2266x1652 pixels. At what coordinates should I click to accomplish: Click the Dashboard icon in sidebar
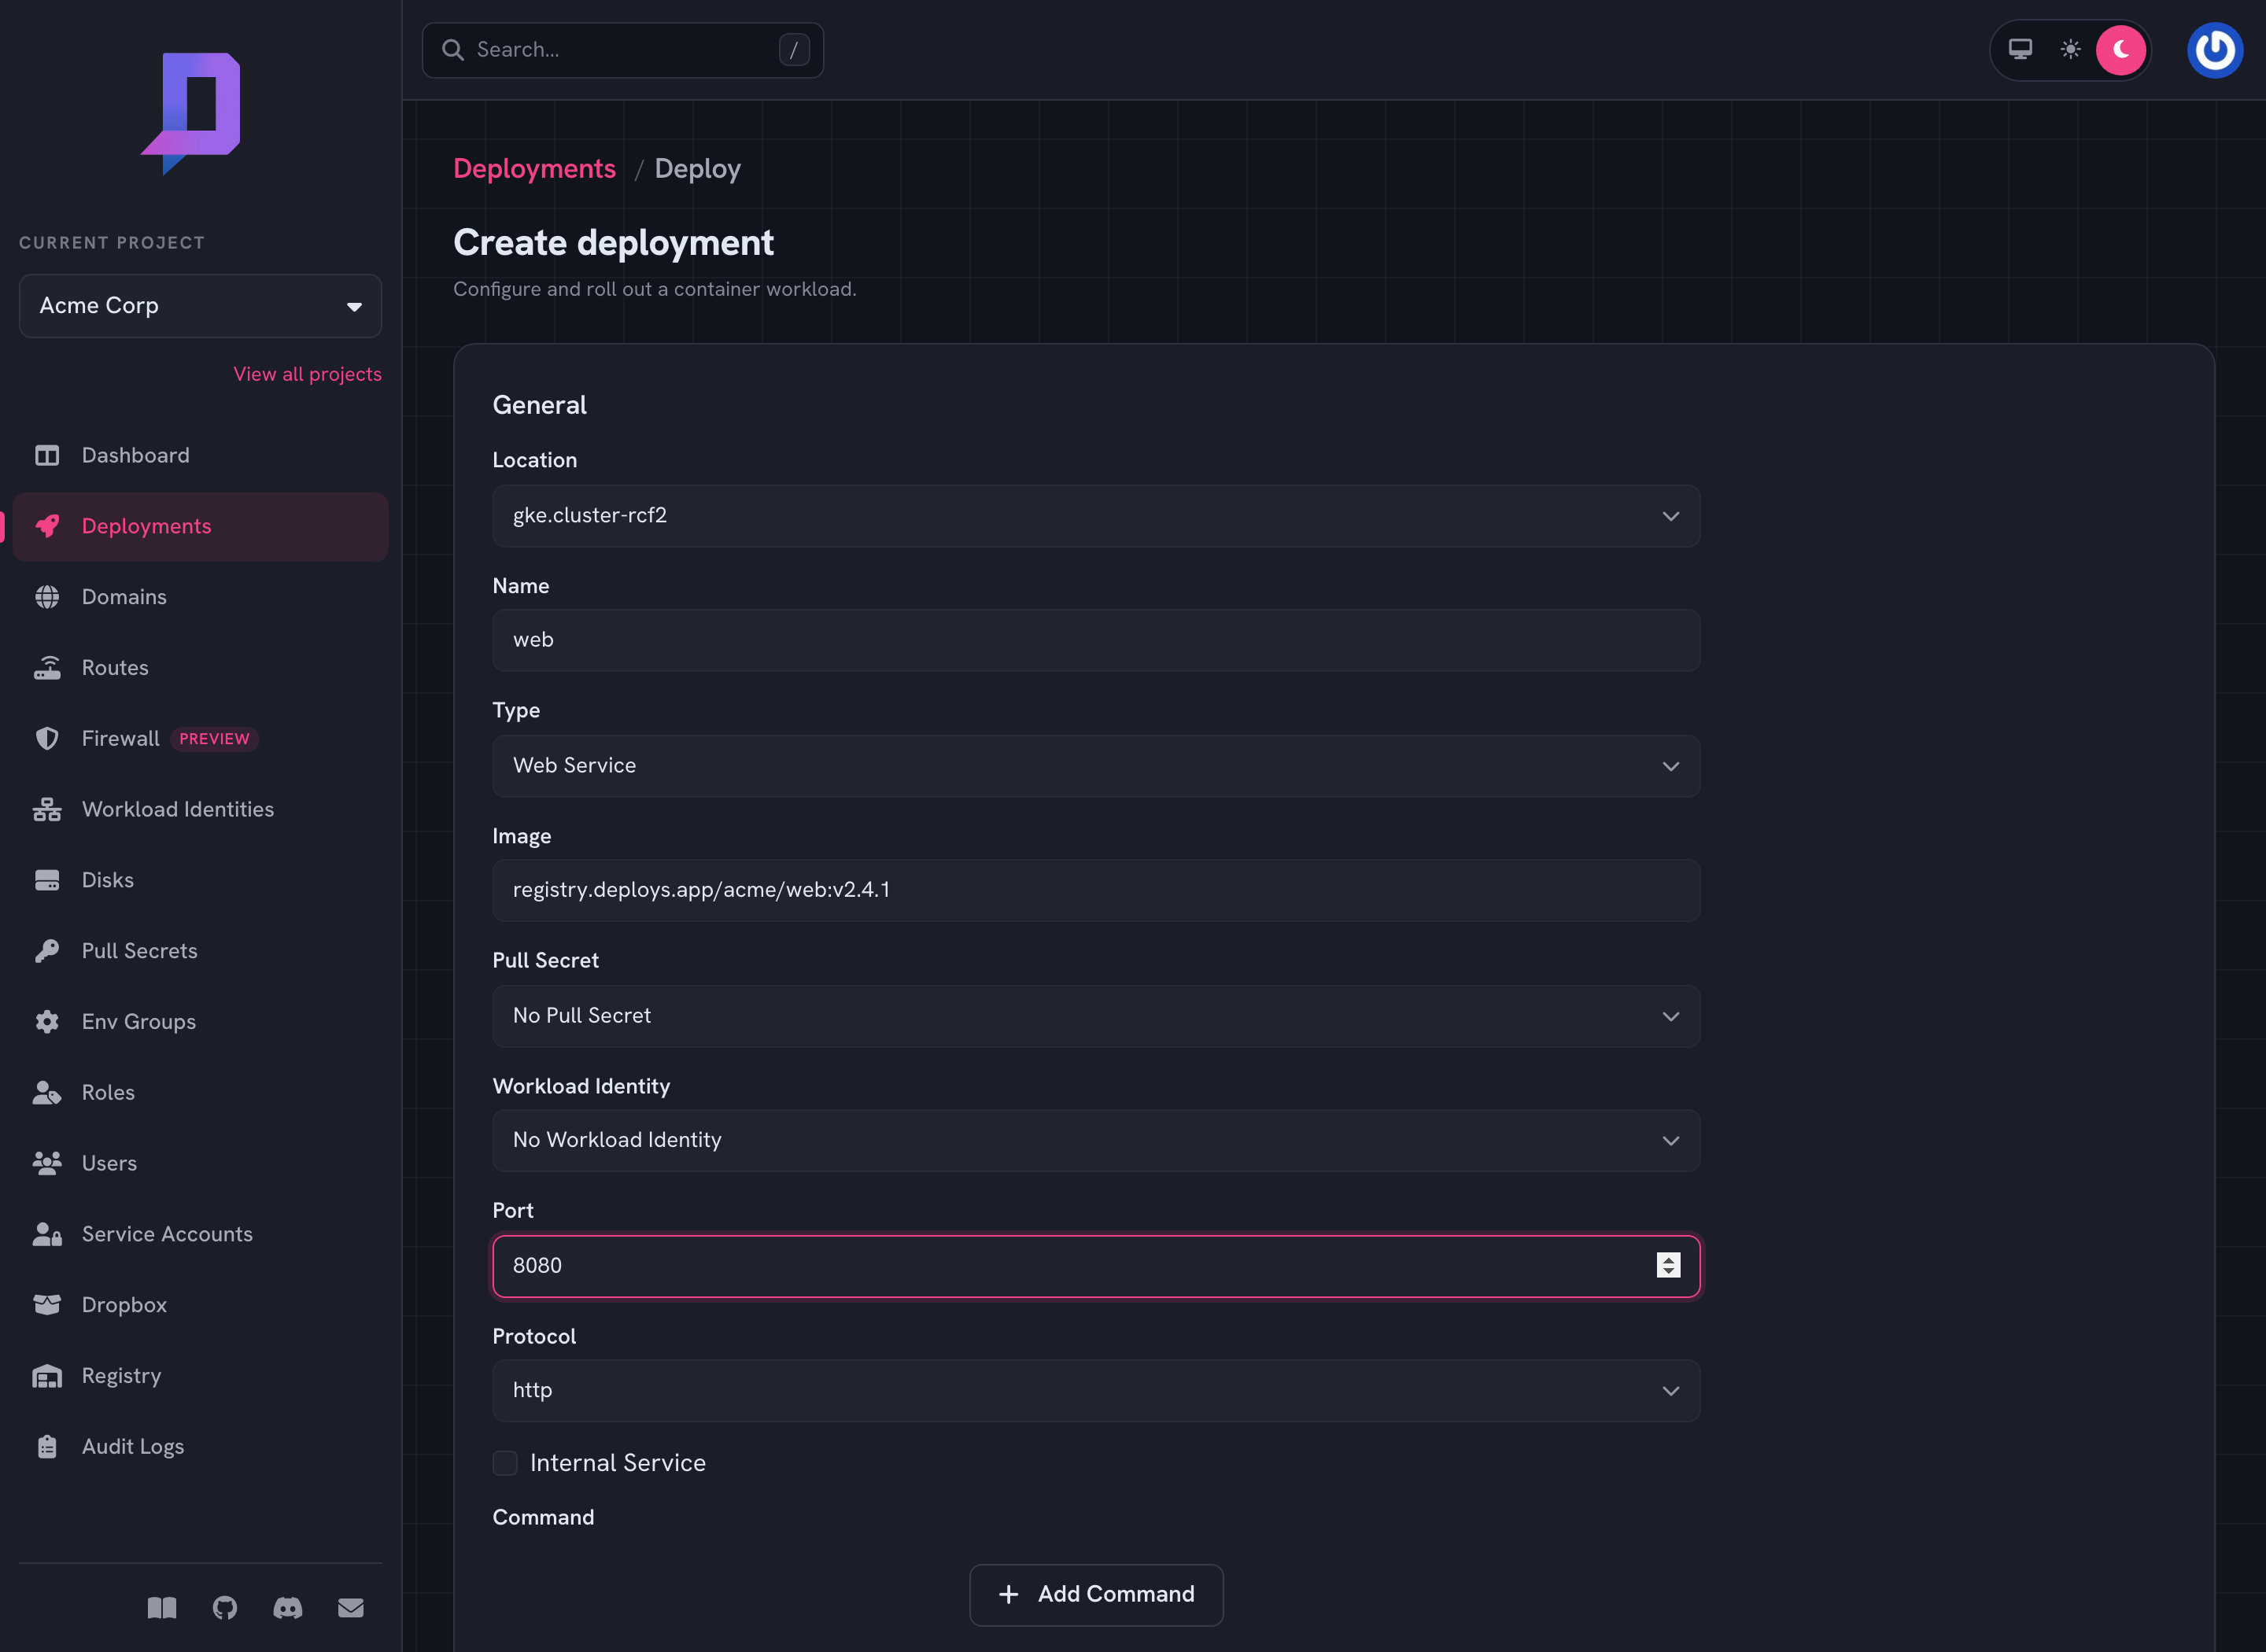[x=47, y=455]
